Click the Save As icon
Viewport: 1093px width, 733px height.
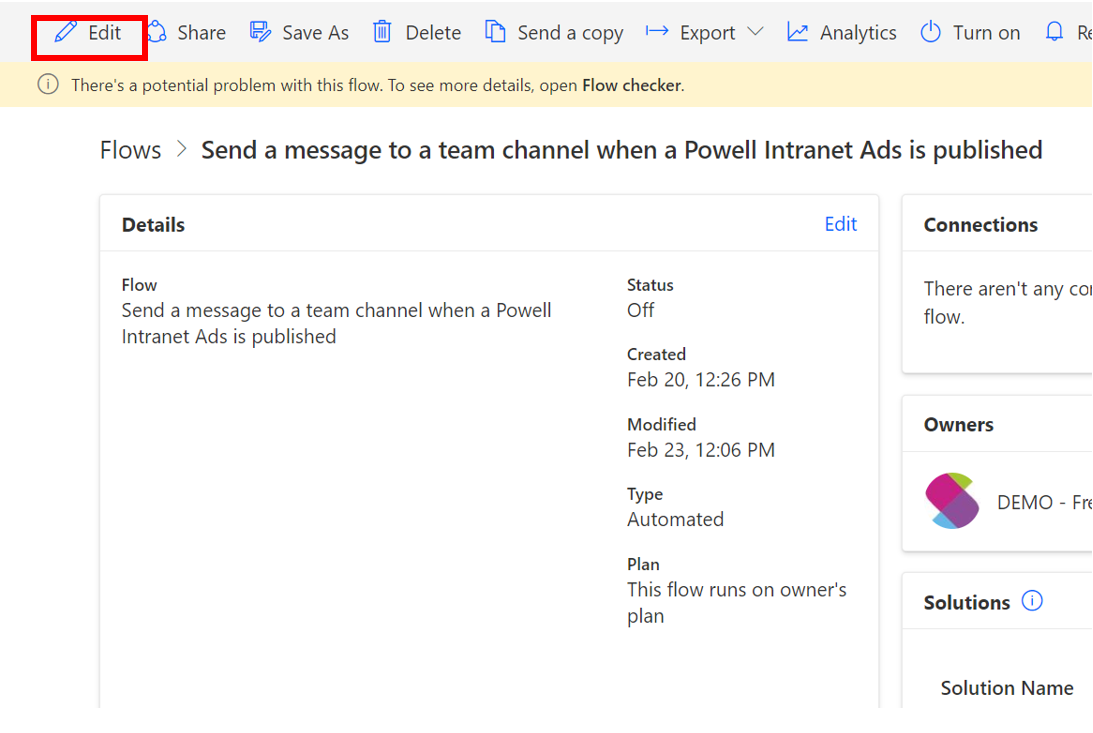tap(261, 32)
